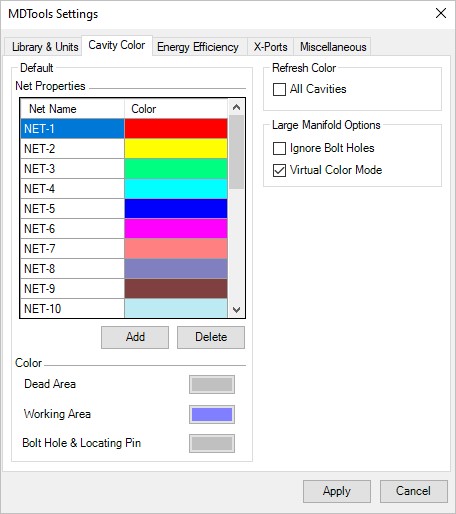Change Bolt Hole & Locating Pin color

[212, 443]
